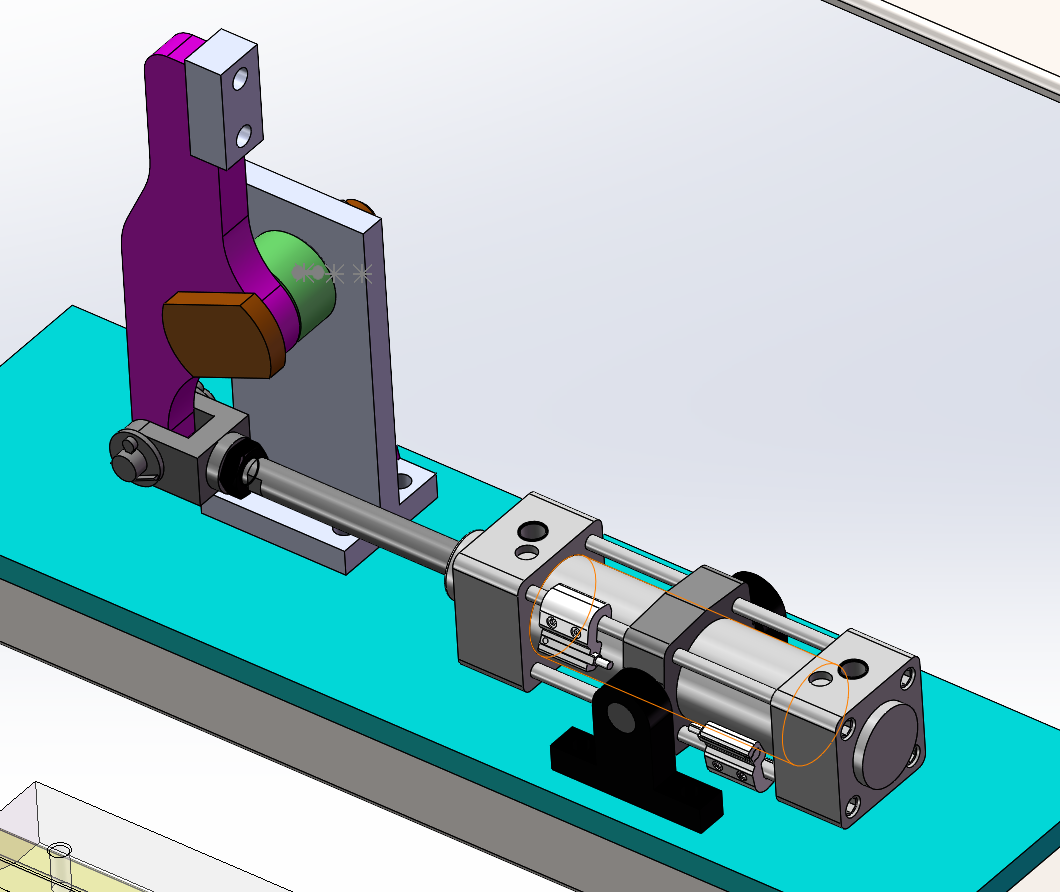Select the grey block with two holes
Viewport: 1060px width, 892px height.
(x=224, y=98)
